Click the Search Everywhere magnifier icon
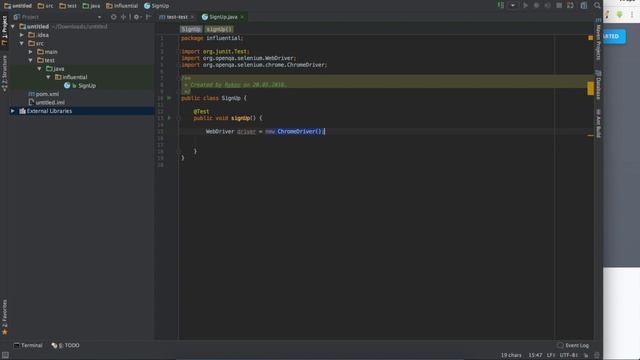640x360 pixels. coord(597,5)
